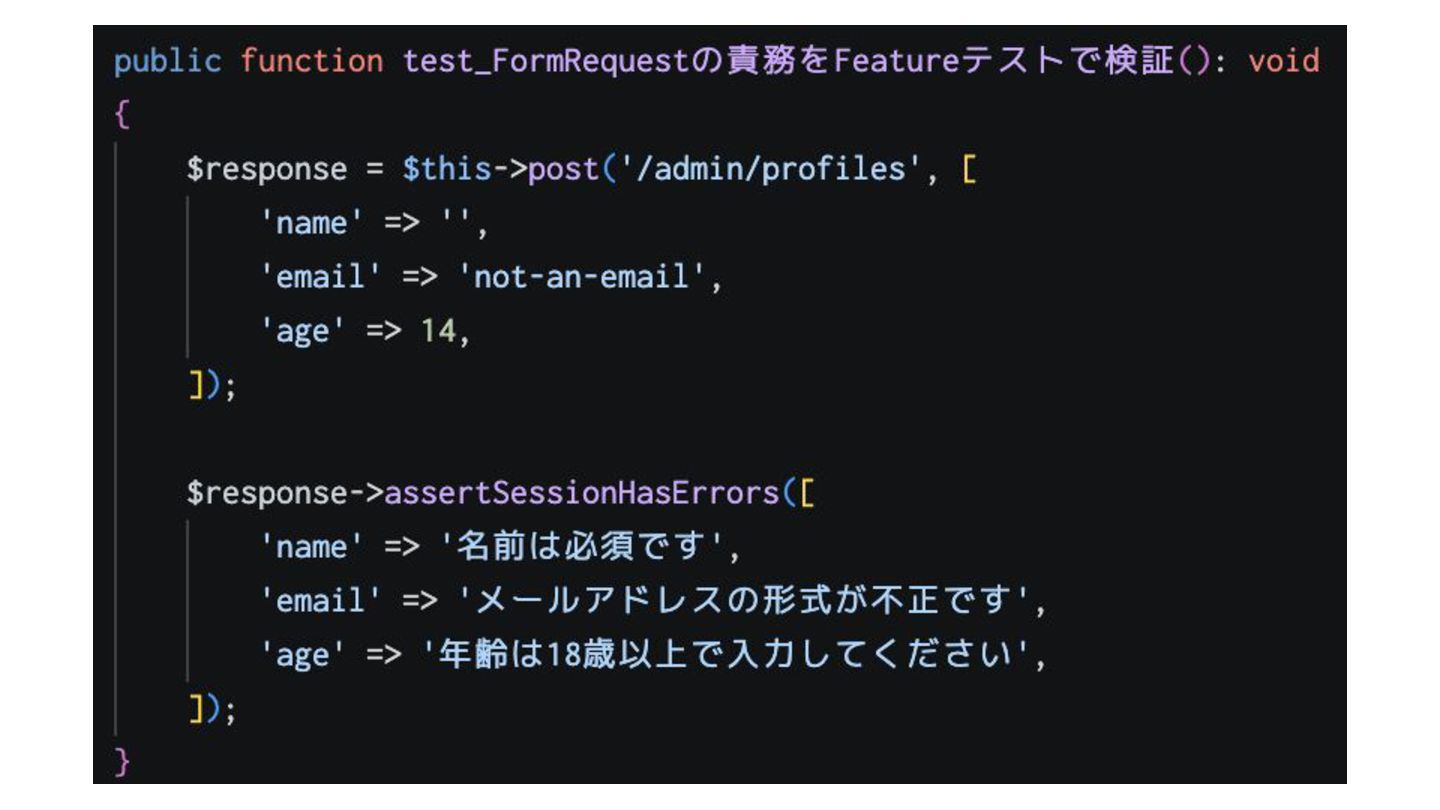Click the 'email' key in assertion array
The image size is (1440, 810).
click(x=321, y=601)
